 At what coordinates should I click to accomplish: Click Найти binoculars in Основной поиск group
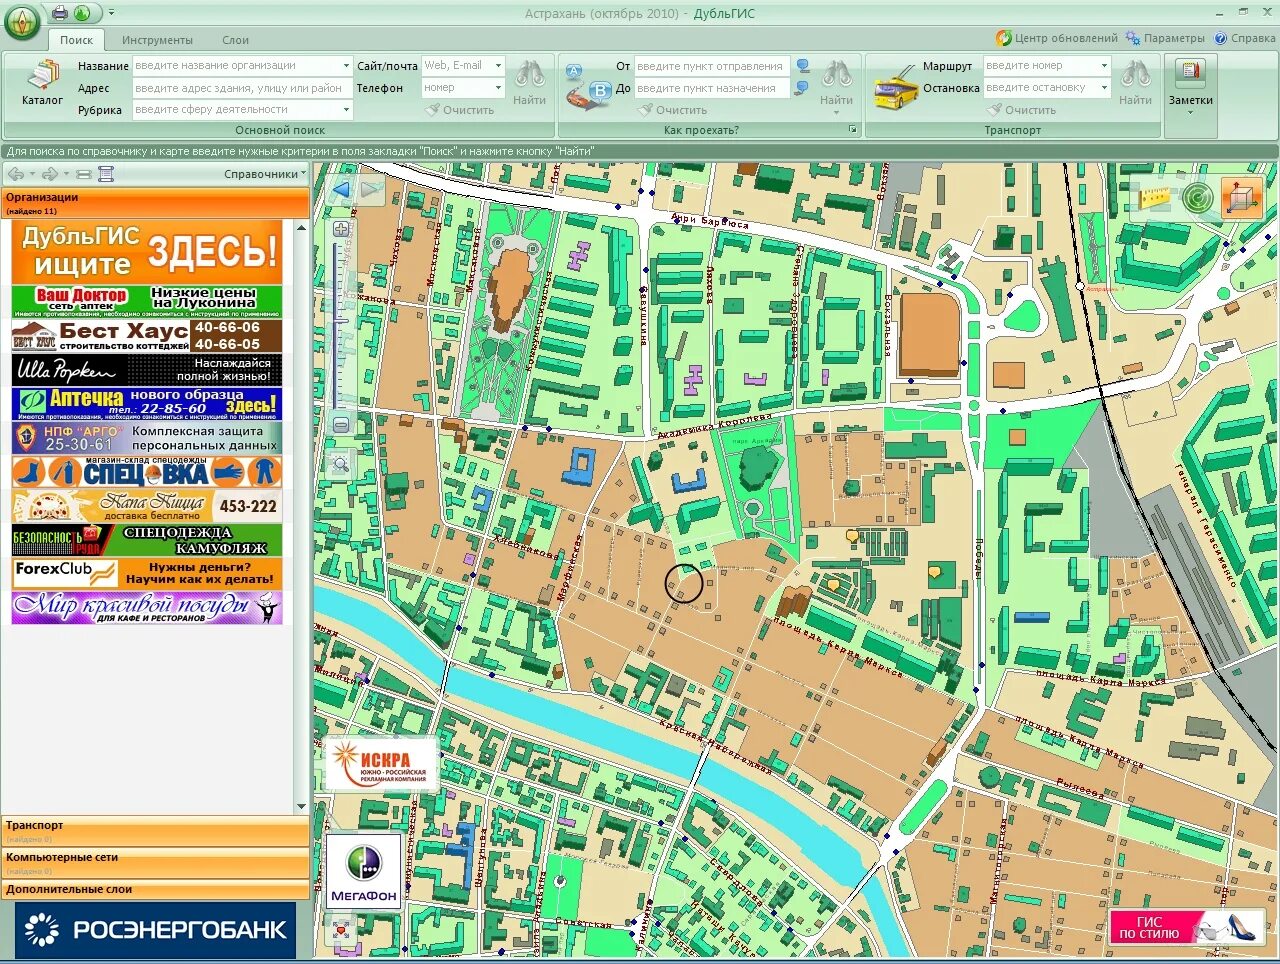tap(529, 82)
